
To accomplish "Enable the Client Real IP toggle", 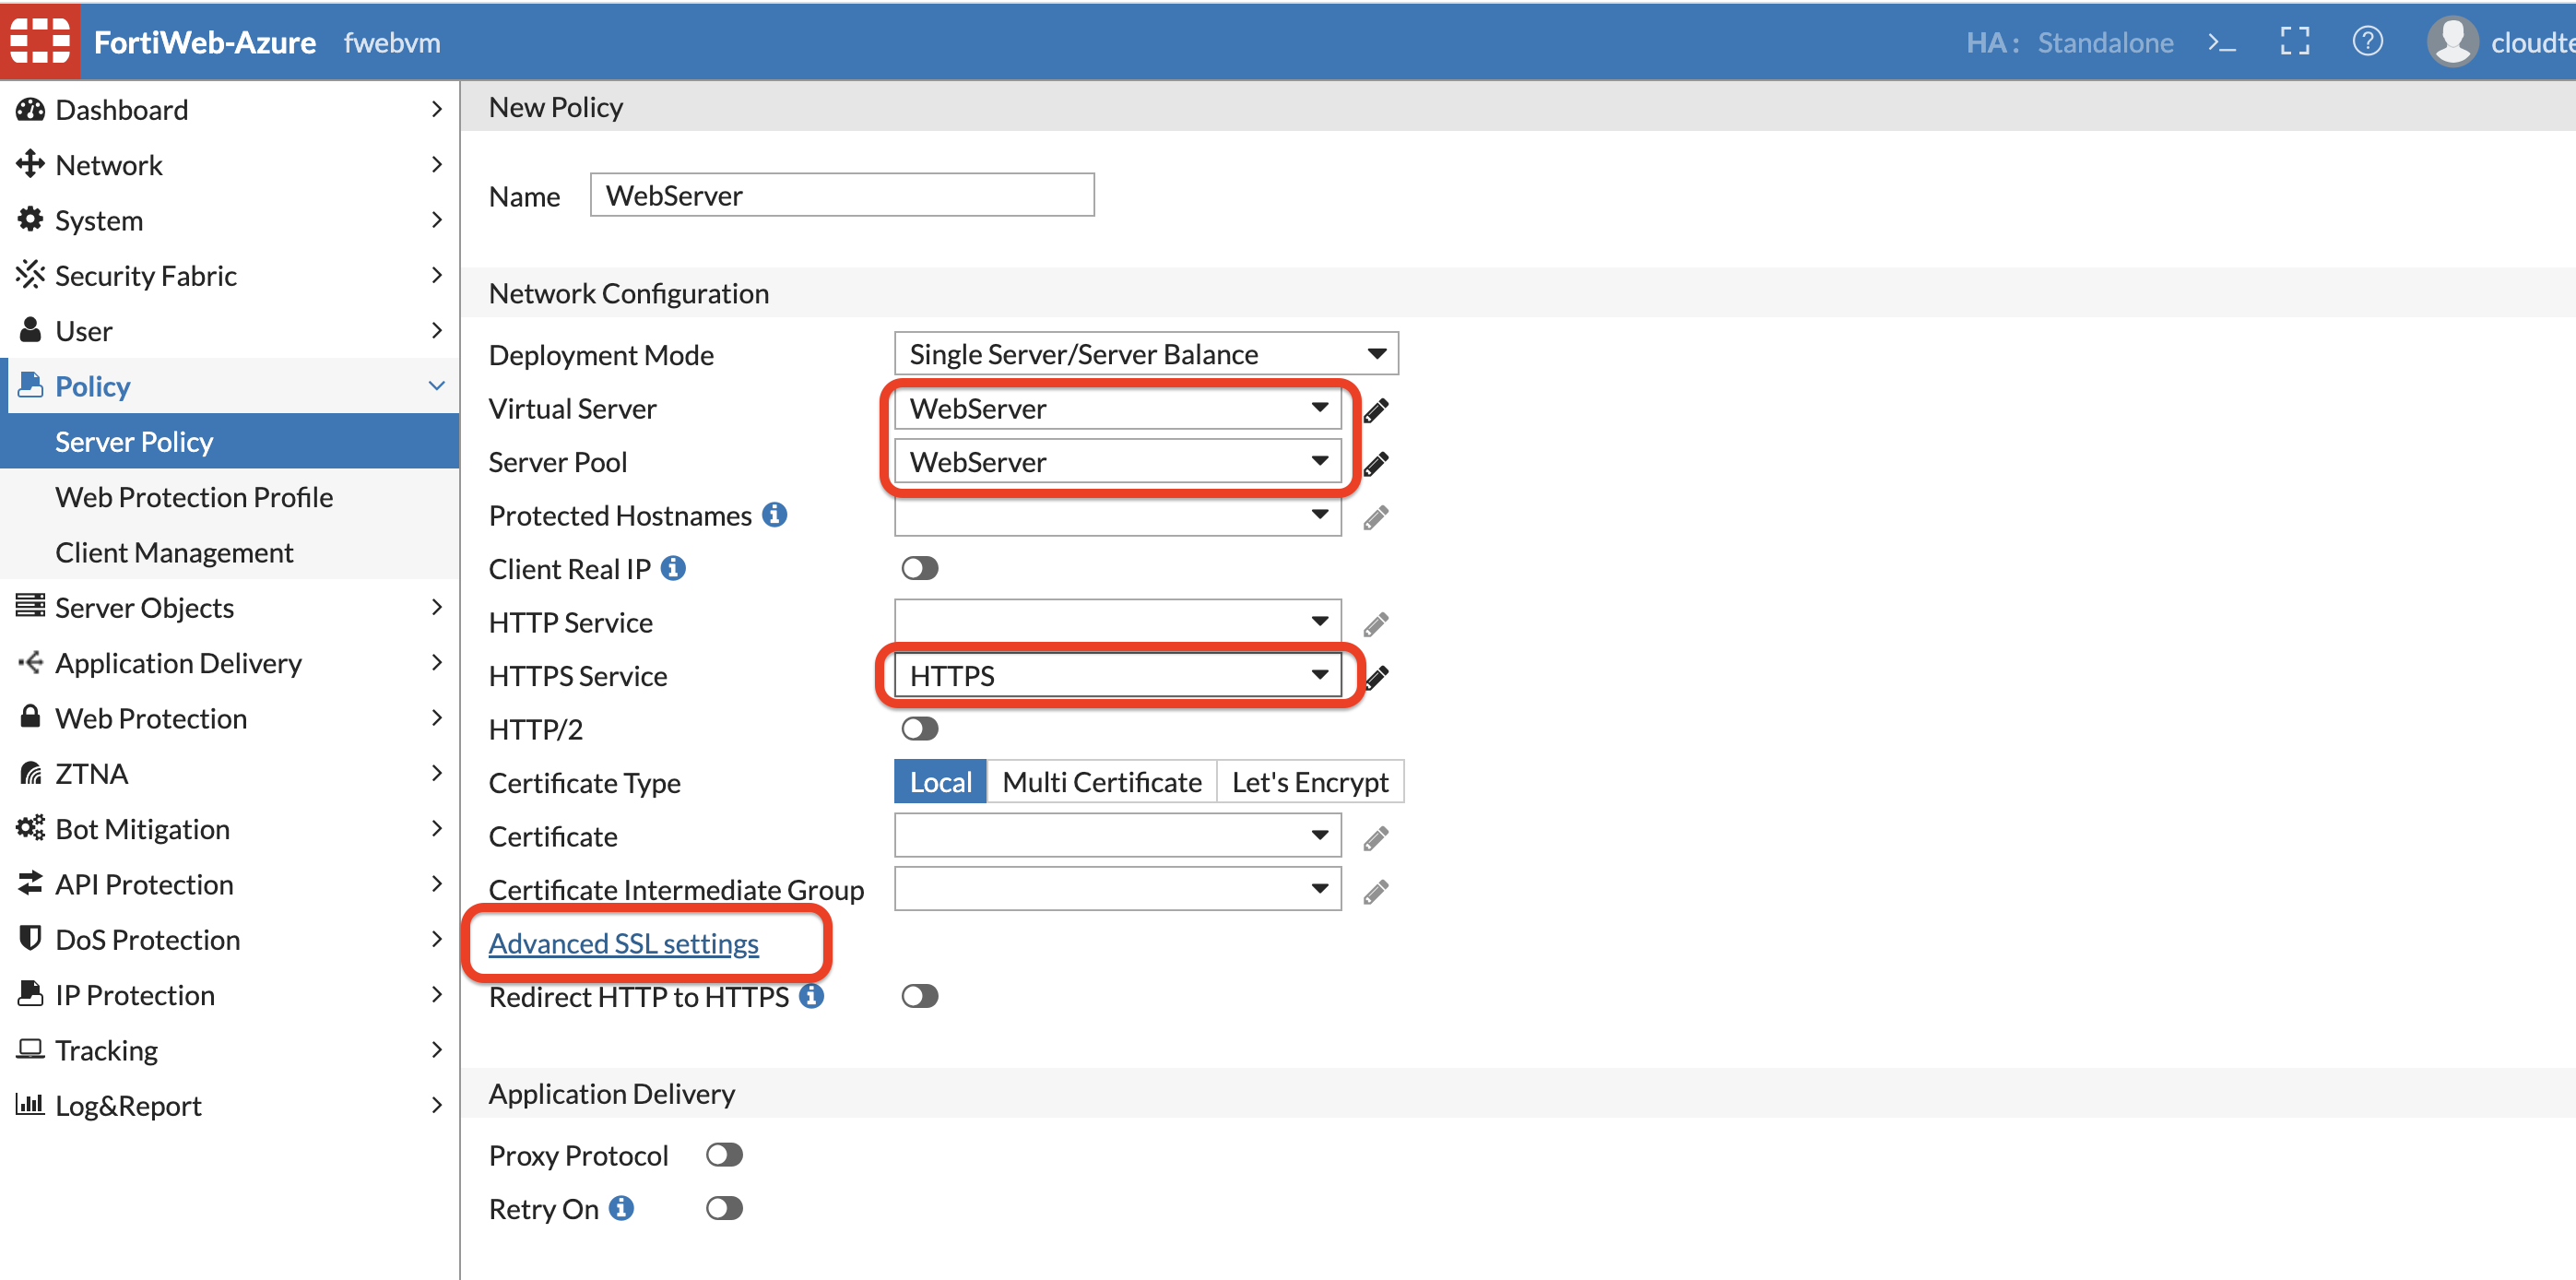I will [919, 568].
